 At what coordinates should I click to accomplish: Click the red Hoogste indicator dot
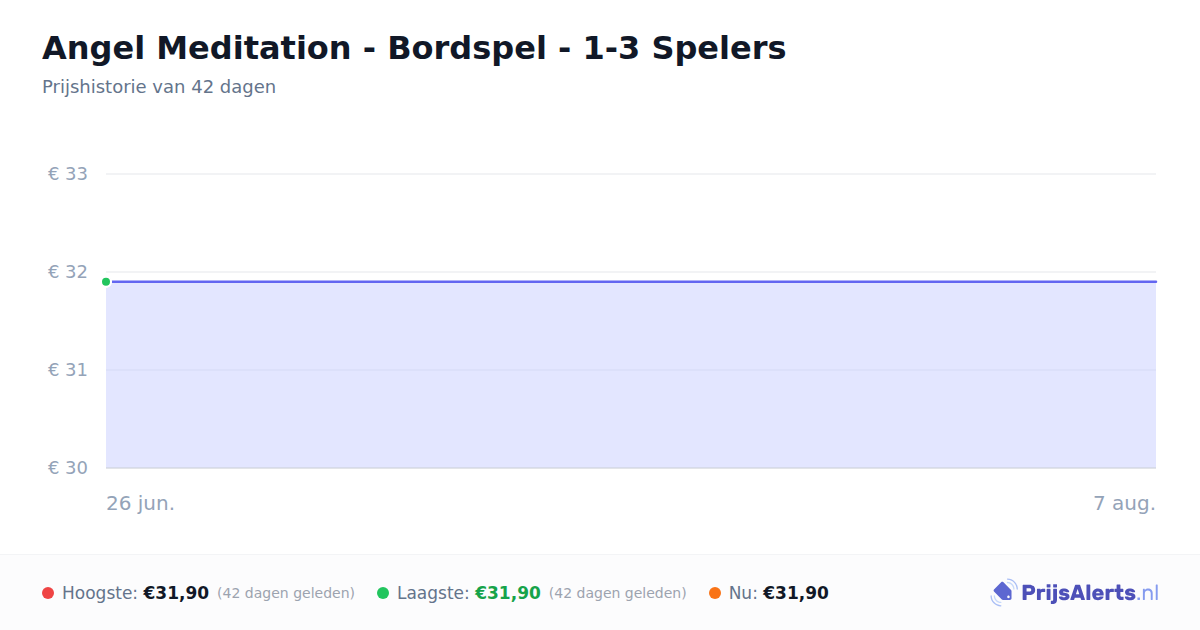point(48,593)
